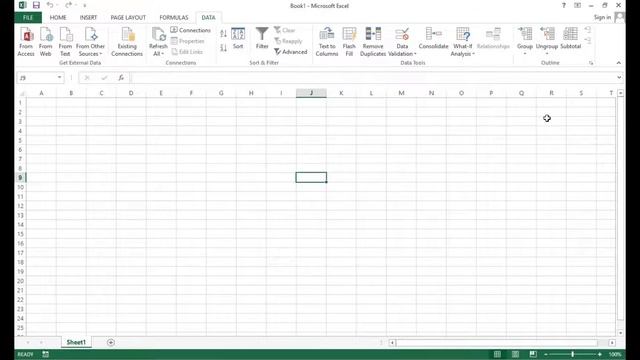Open Consolidate tool

point(433,39)
